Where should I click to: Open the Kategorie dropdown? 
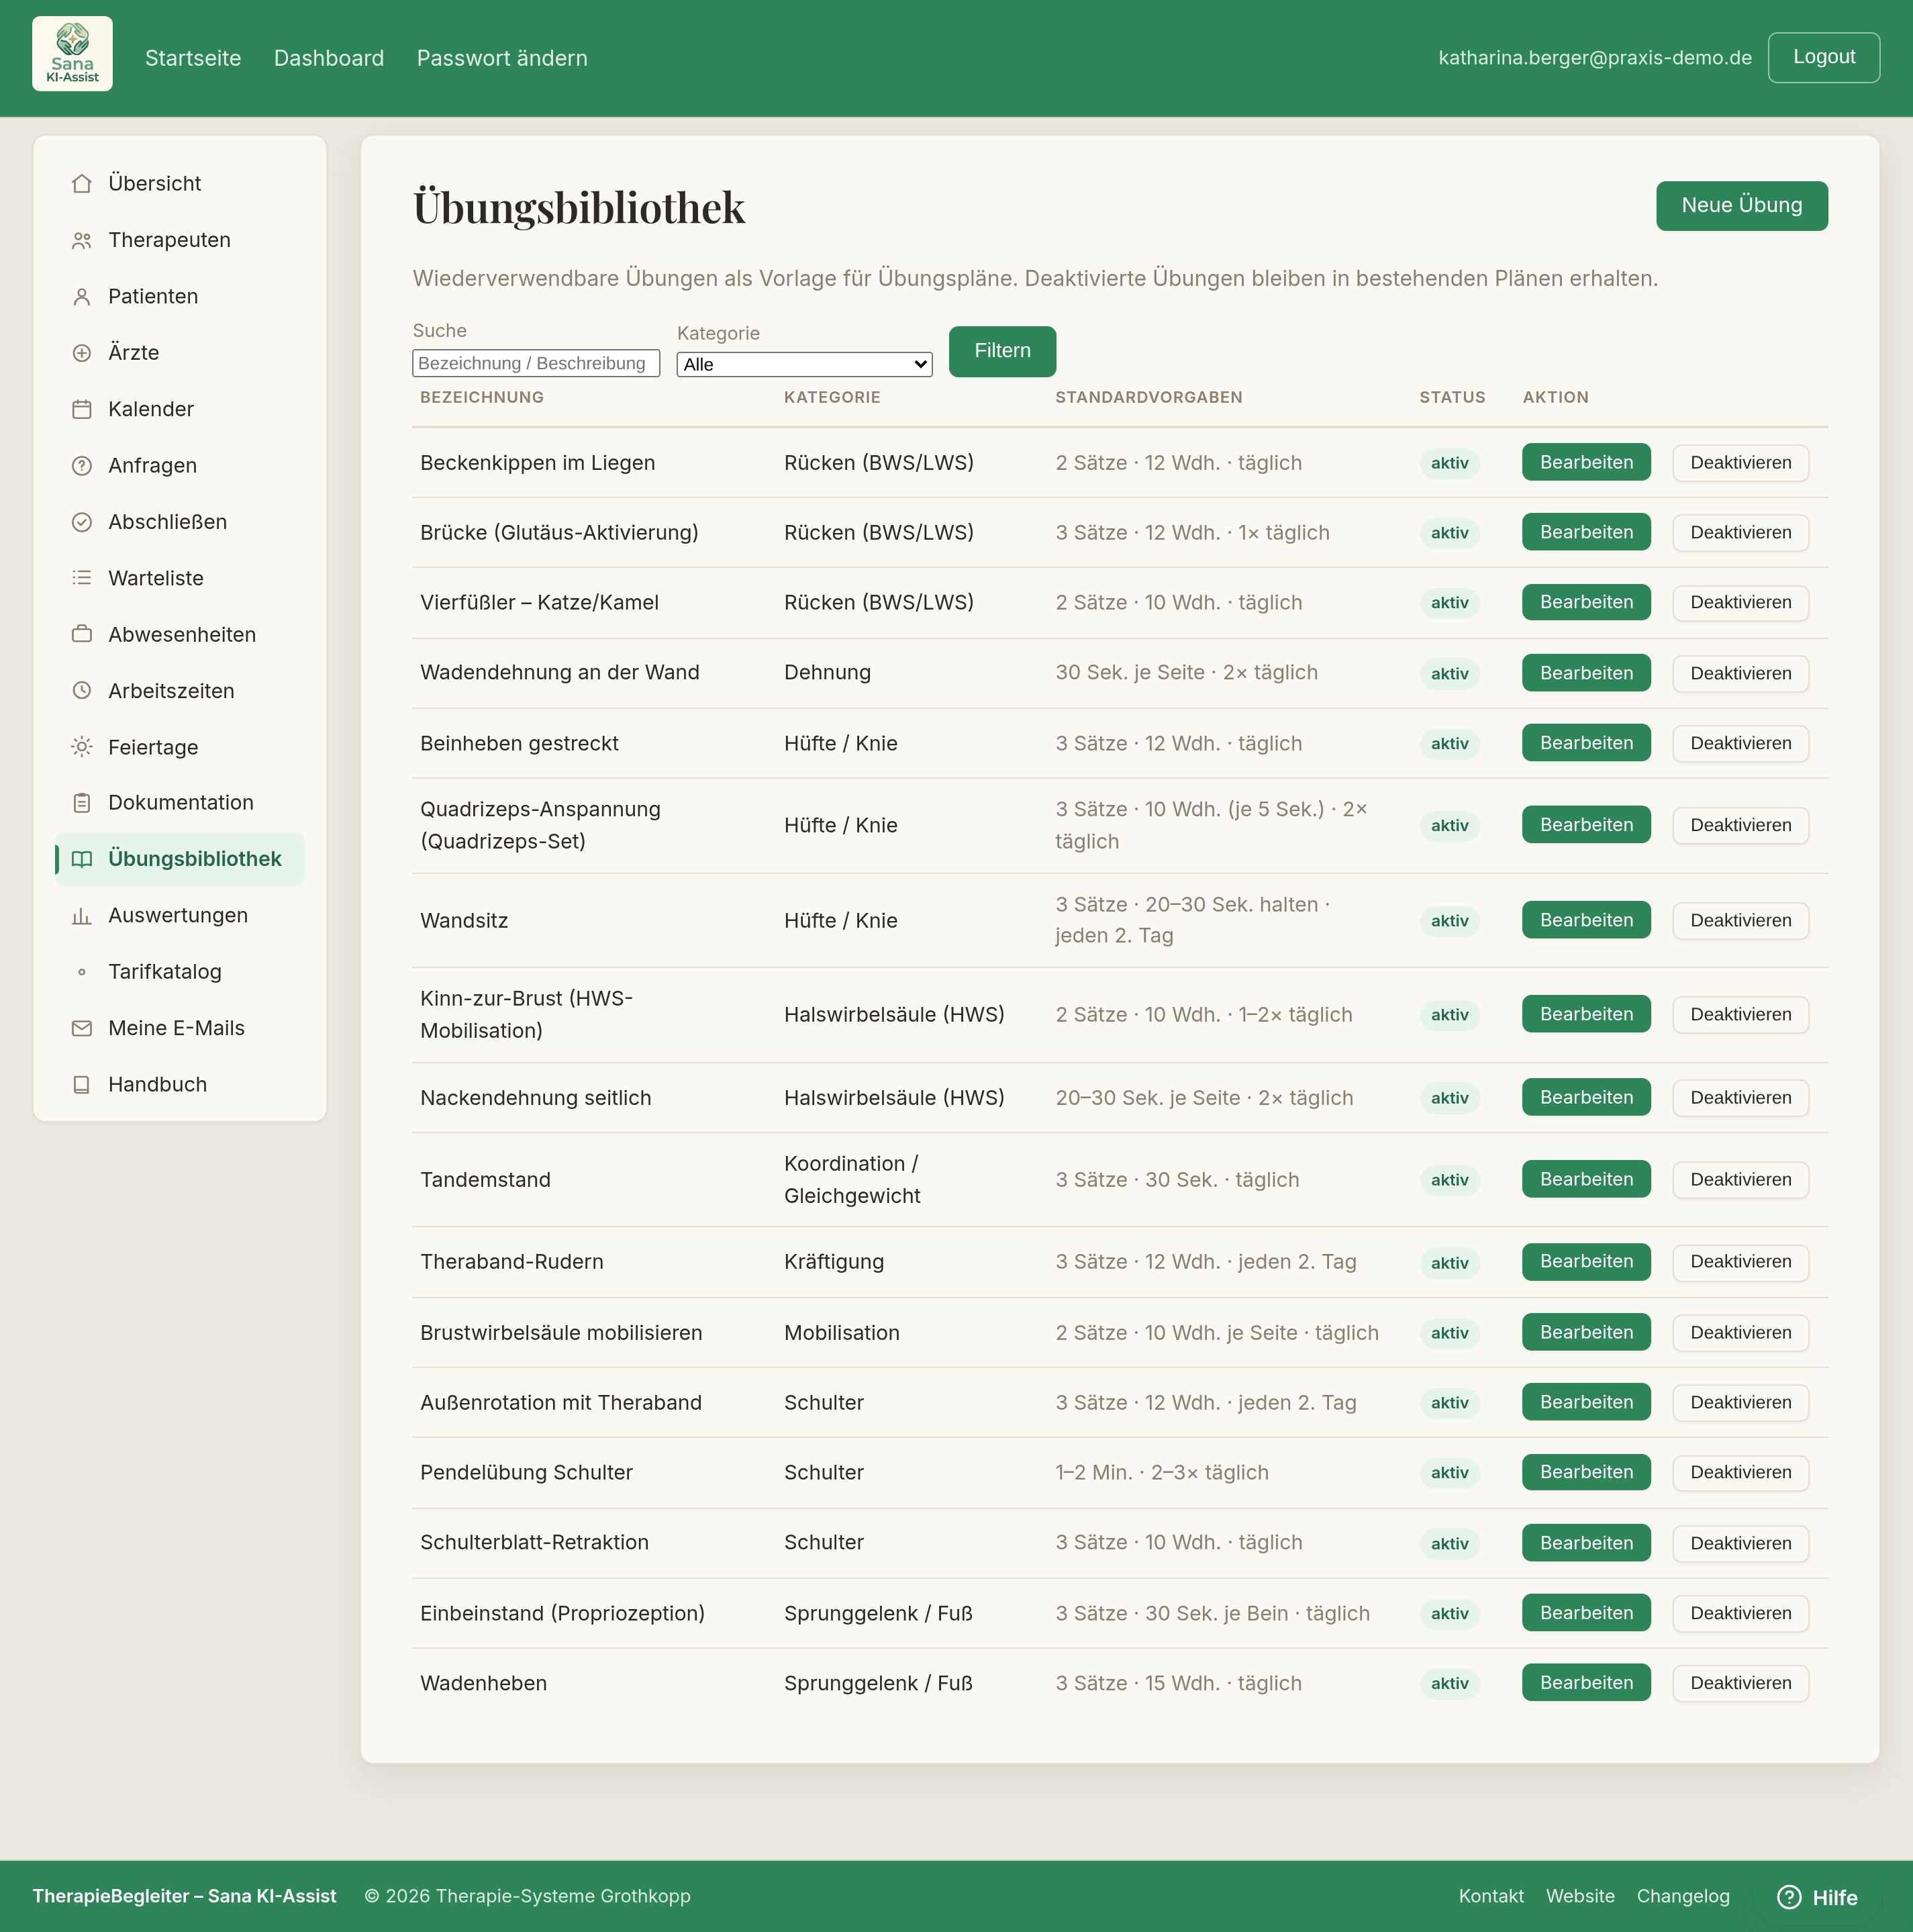coord(804,365)
